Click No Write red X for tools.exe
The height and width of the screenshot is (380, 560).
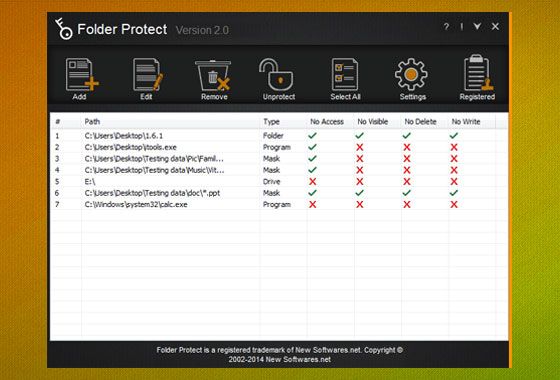click(x=454, y=147)
